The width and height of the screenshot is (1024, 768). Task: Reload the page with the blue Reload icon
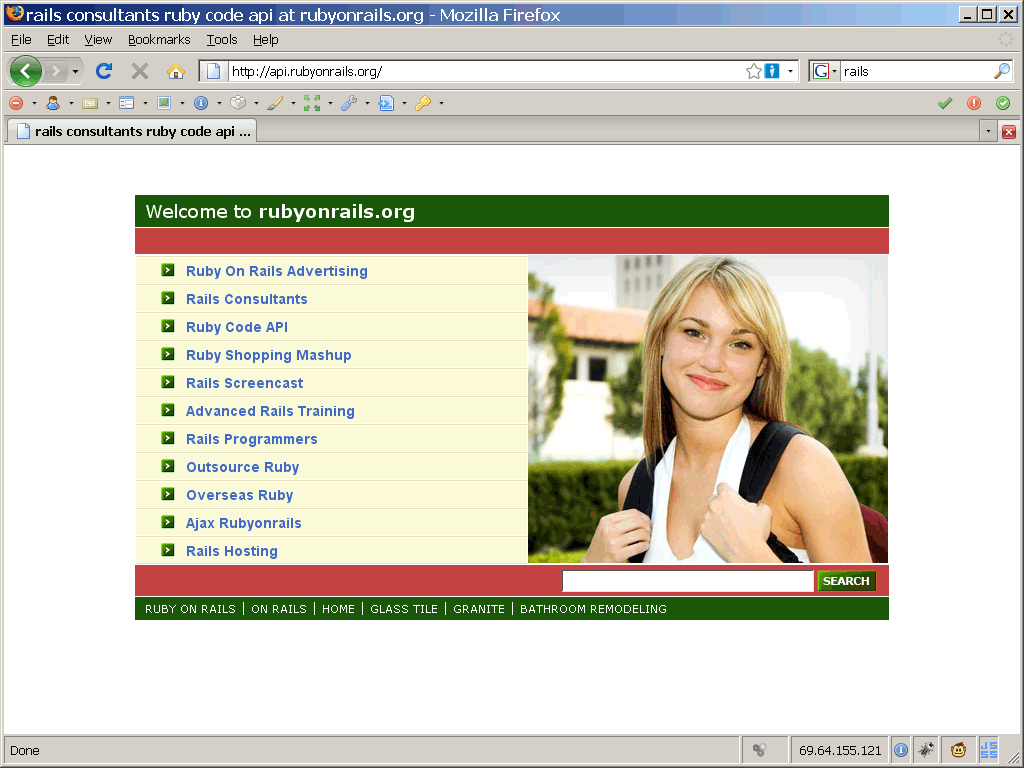point(104,71)
